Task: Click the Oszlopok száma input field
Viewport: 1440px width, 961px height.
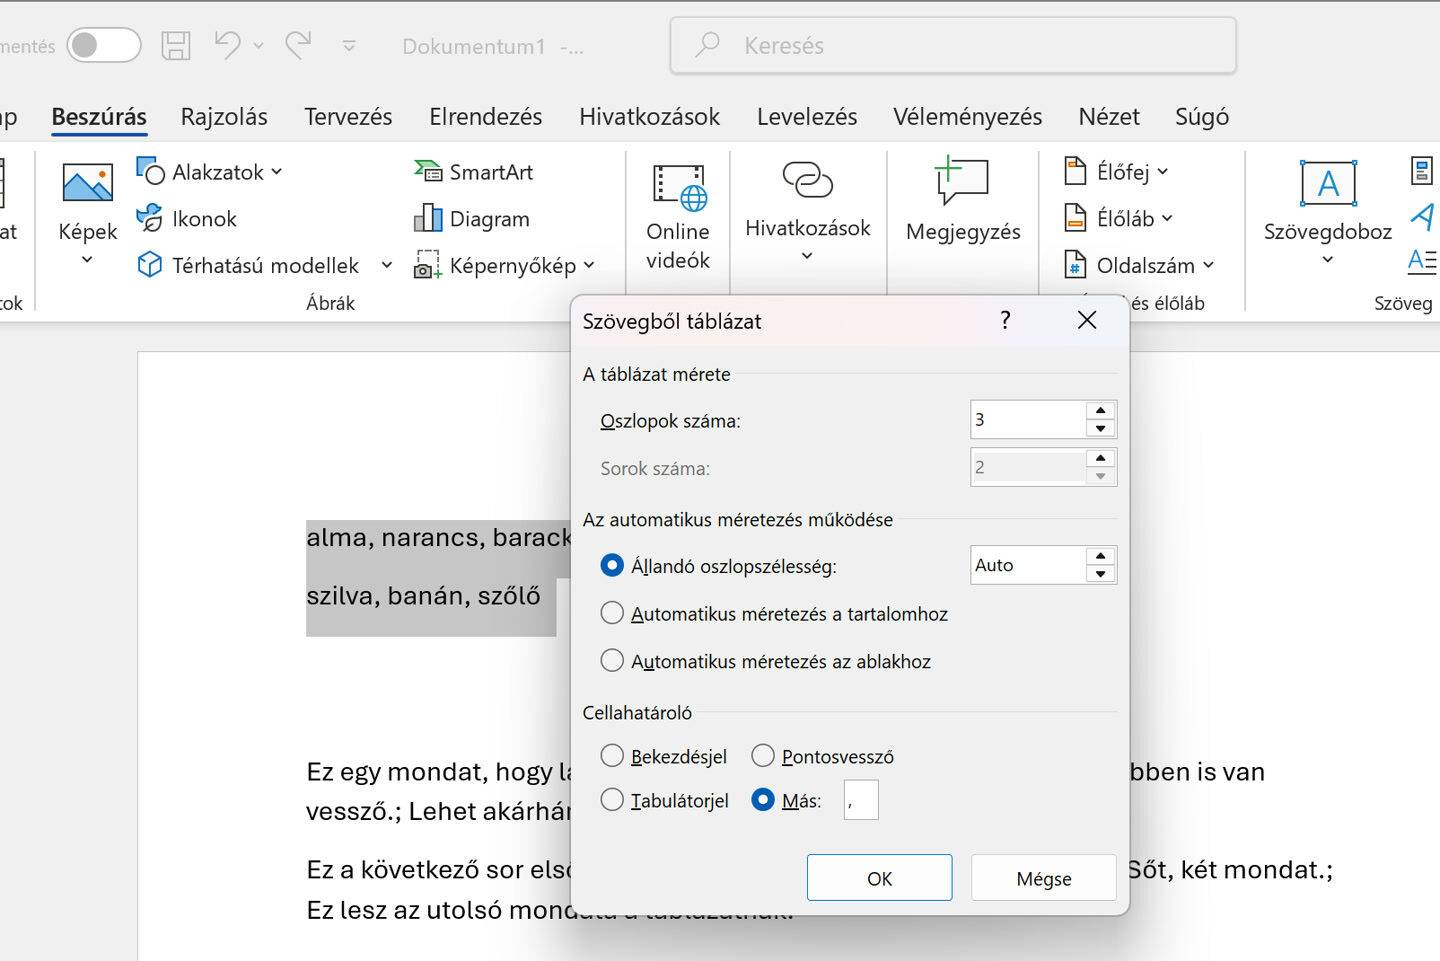Action: [x=1028, y=420]
